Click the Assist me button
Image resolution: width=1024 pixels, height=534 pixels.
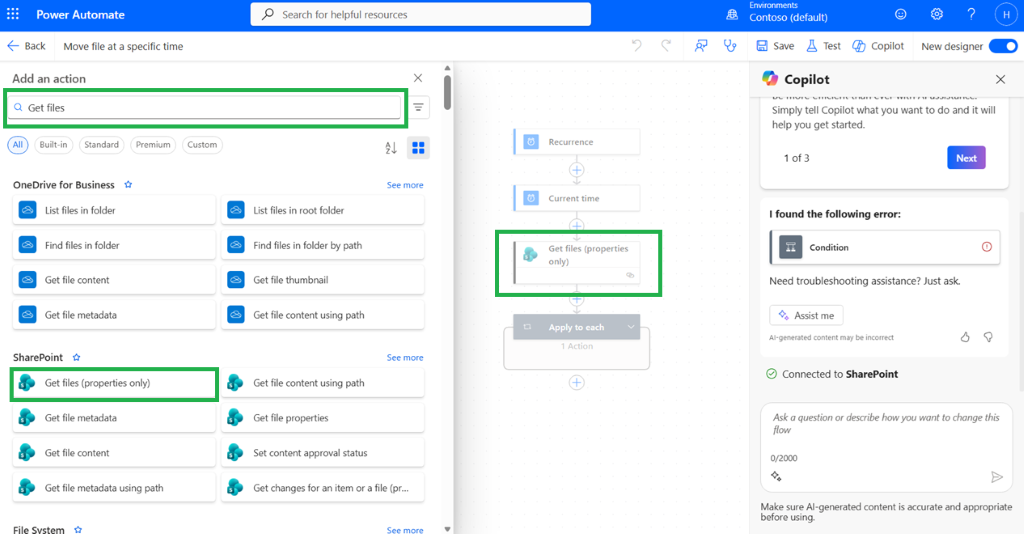coord(806,315)
